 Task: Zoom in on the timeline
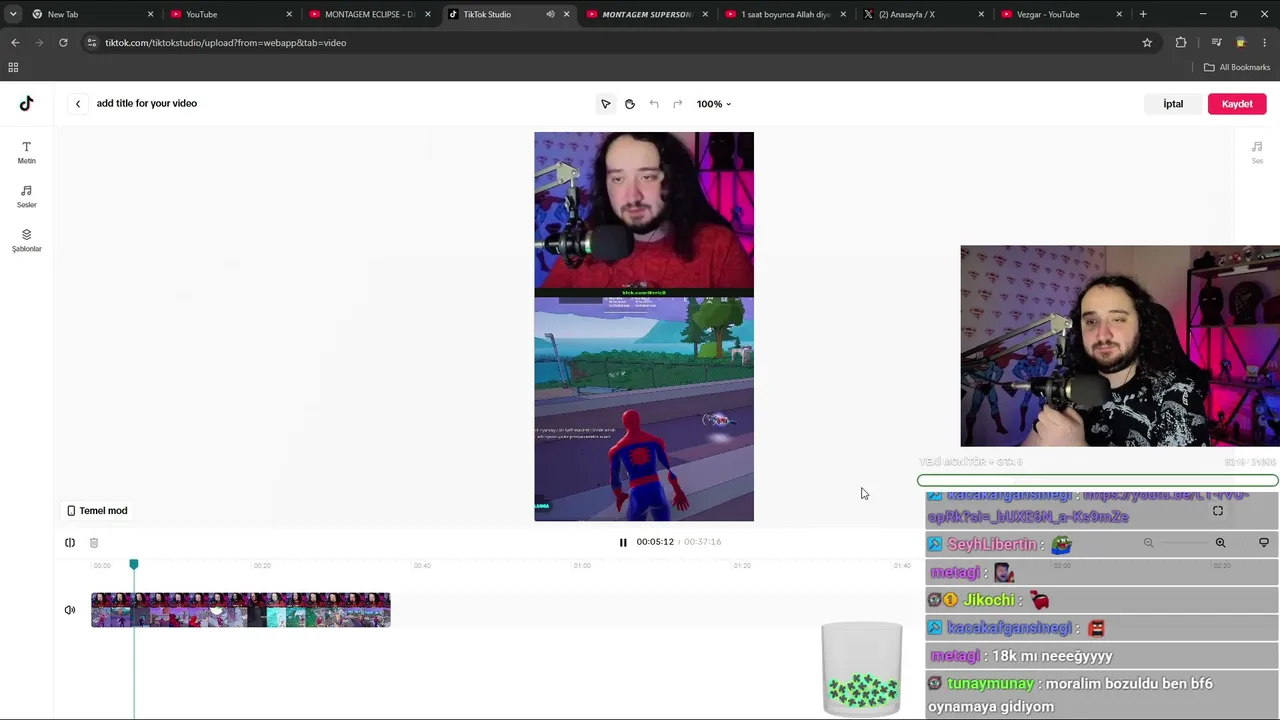point(1220,543)
